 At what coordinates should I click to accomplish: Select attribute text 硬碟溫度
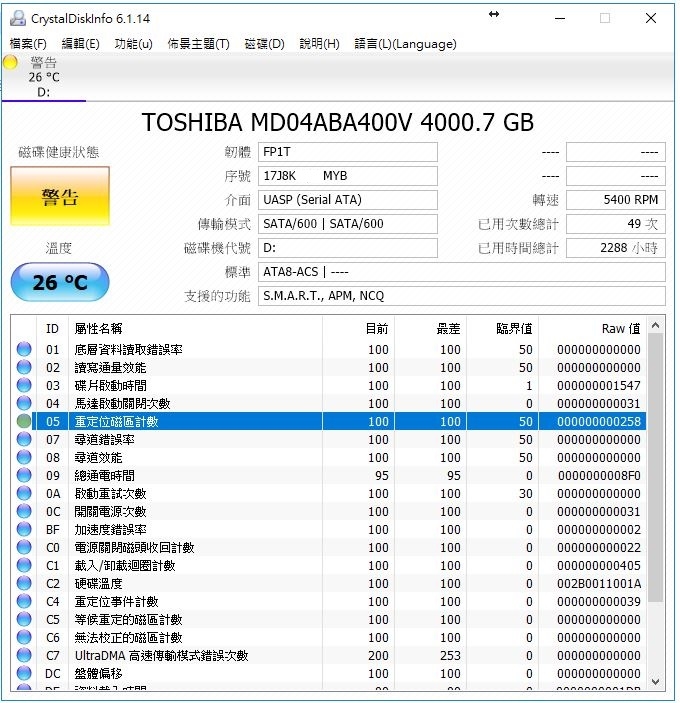pos(98,583)
